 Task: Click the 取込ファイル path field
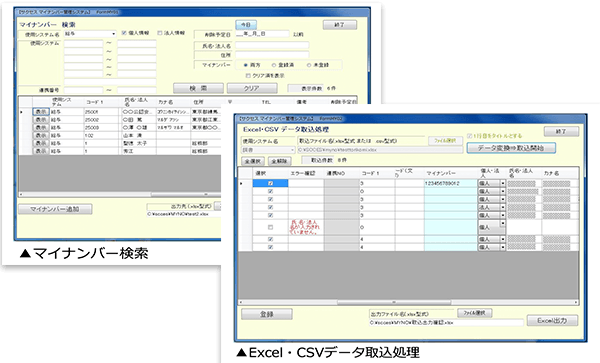pos(380,150)
